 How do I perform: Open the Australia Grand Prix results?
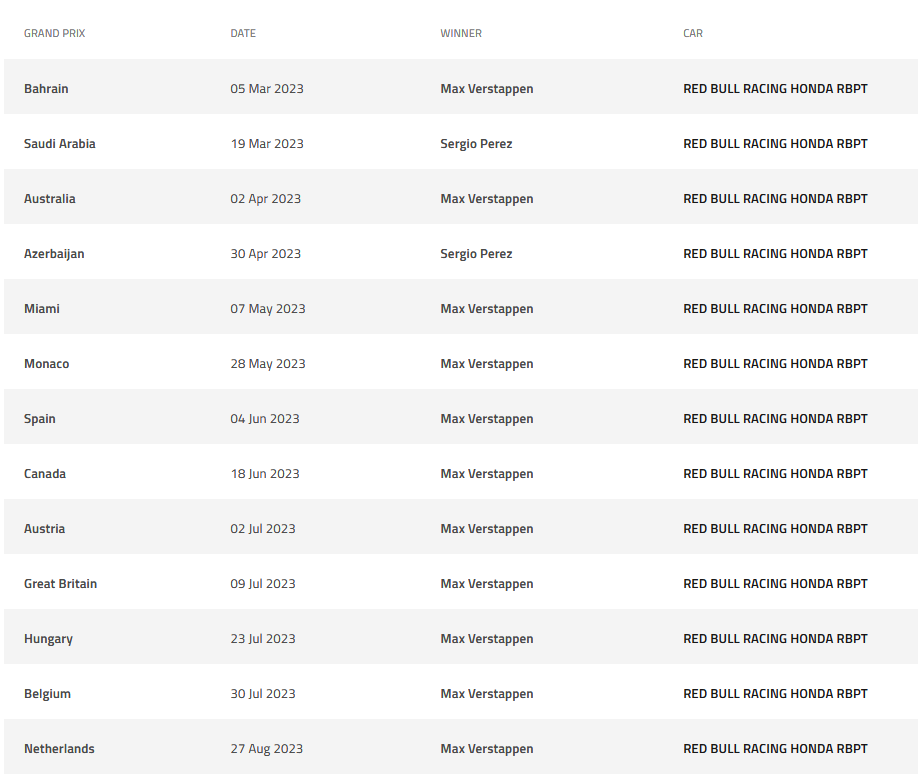[50, 199]
